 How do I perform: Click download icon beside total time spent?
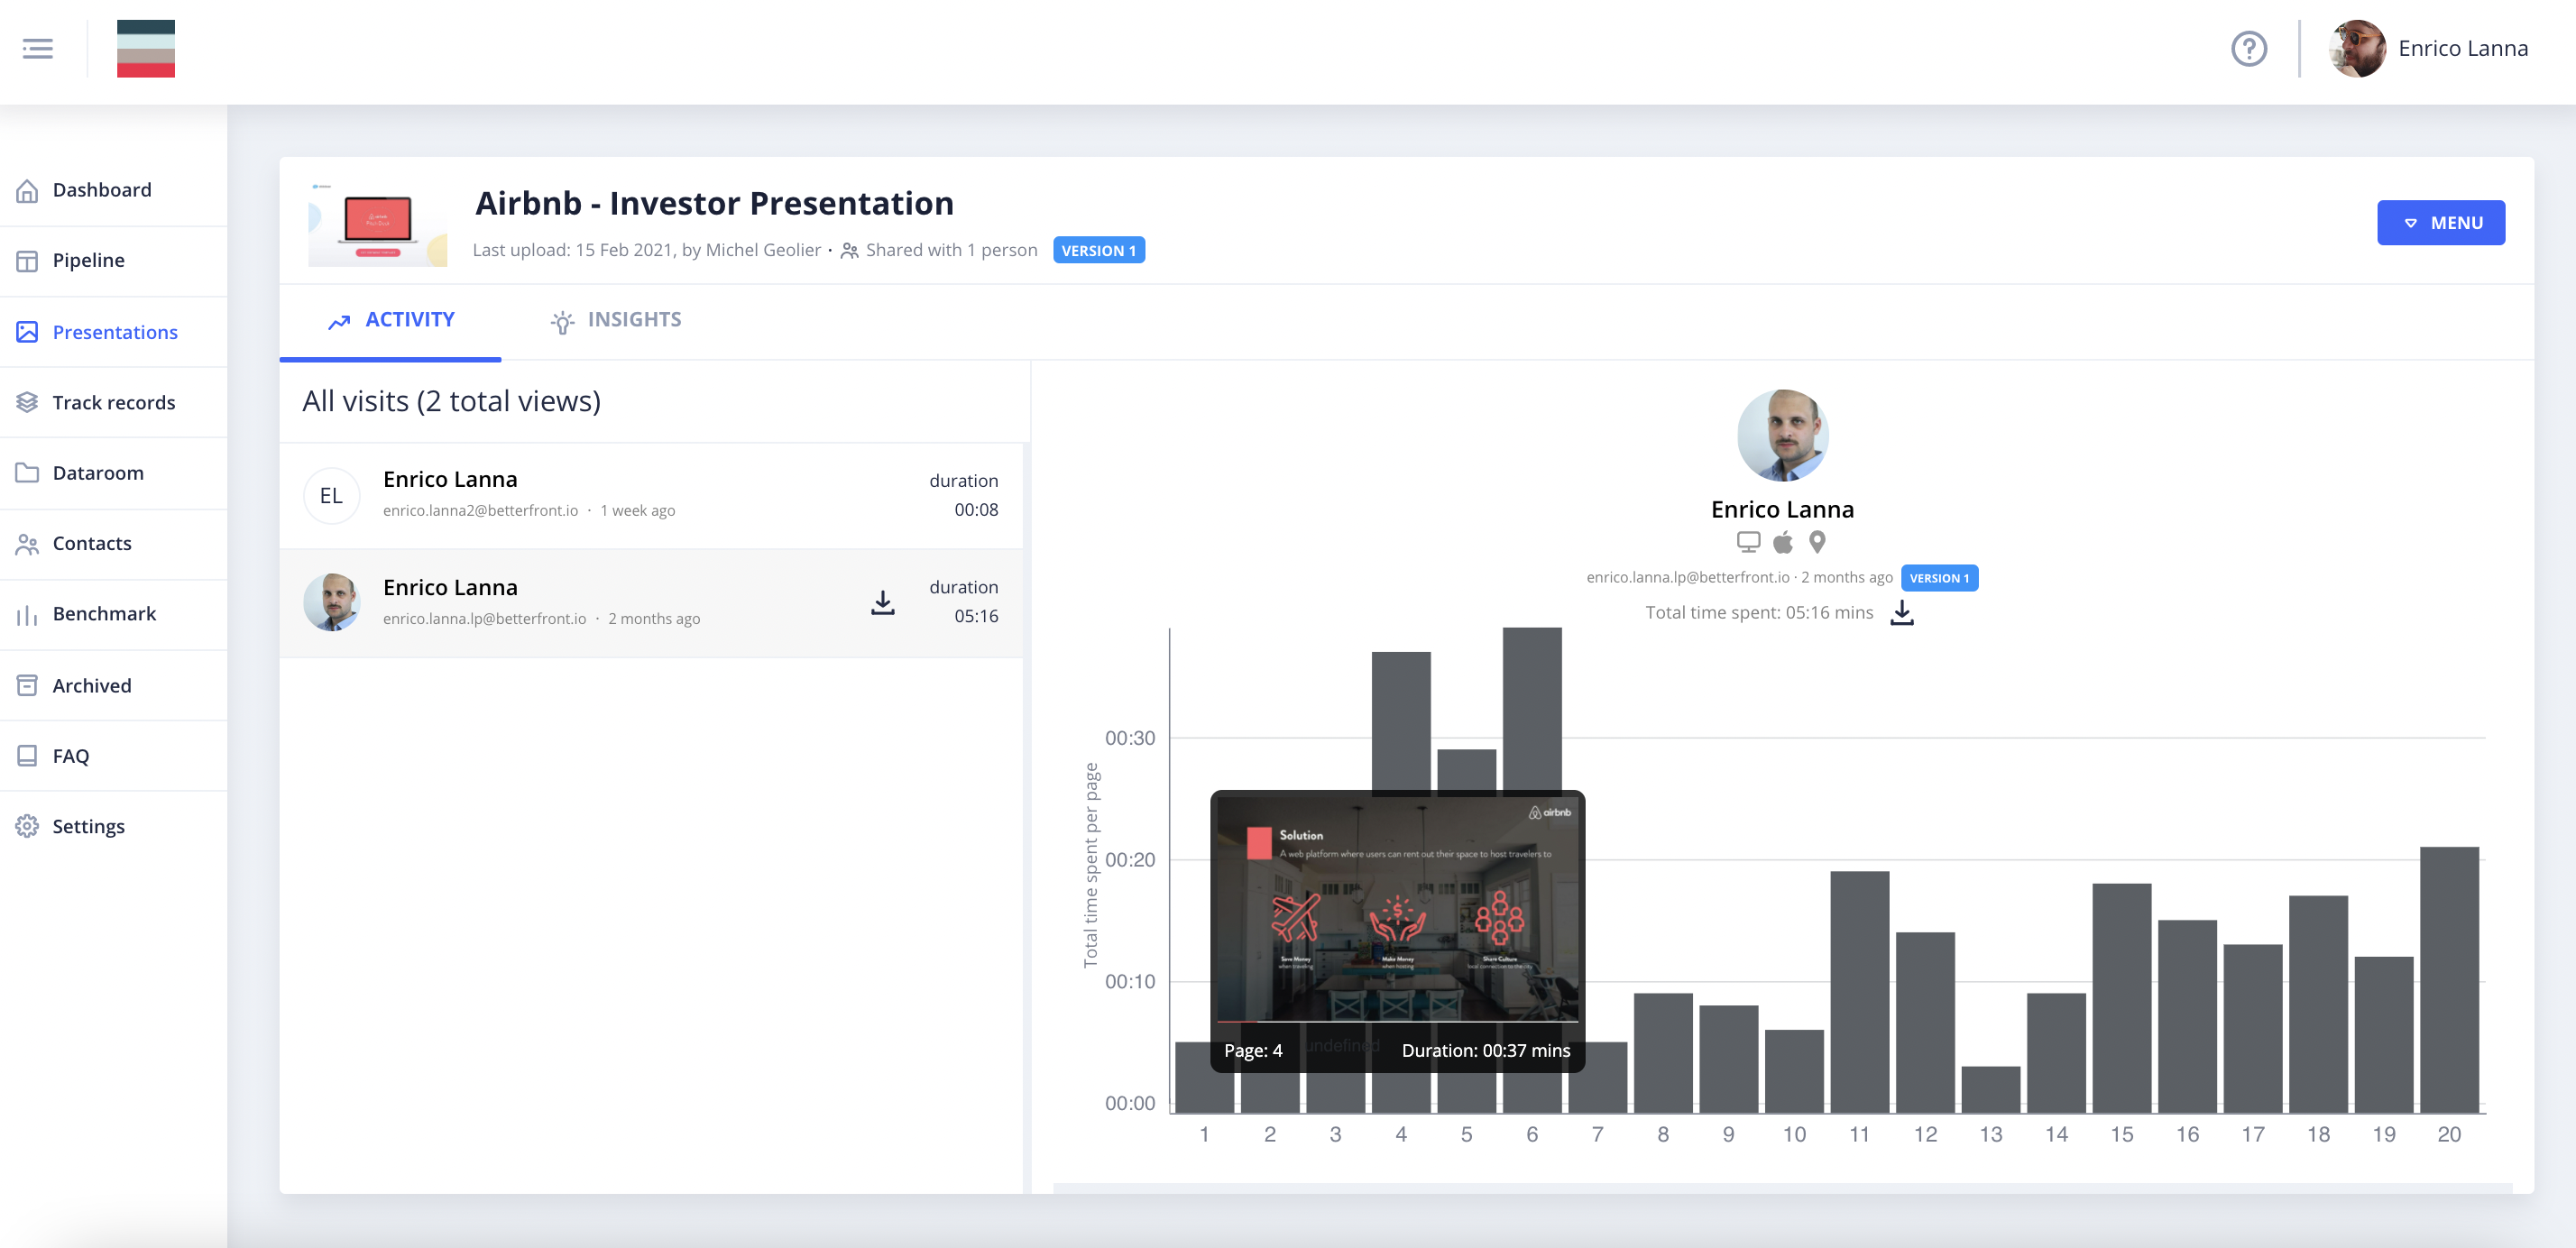pos(1903,613)
